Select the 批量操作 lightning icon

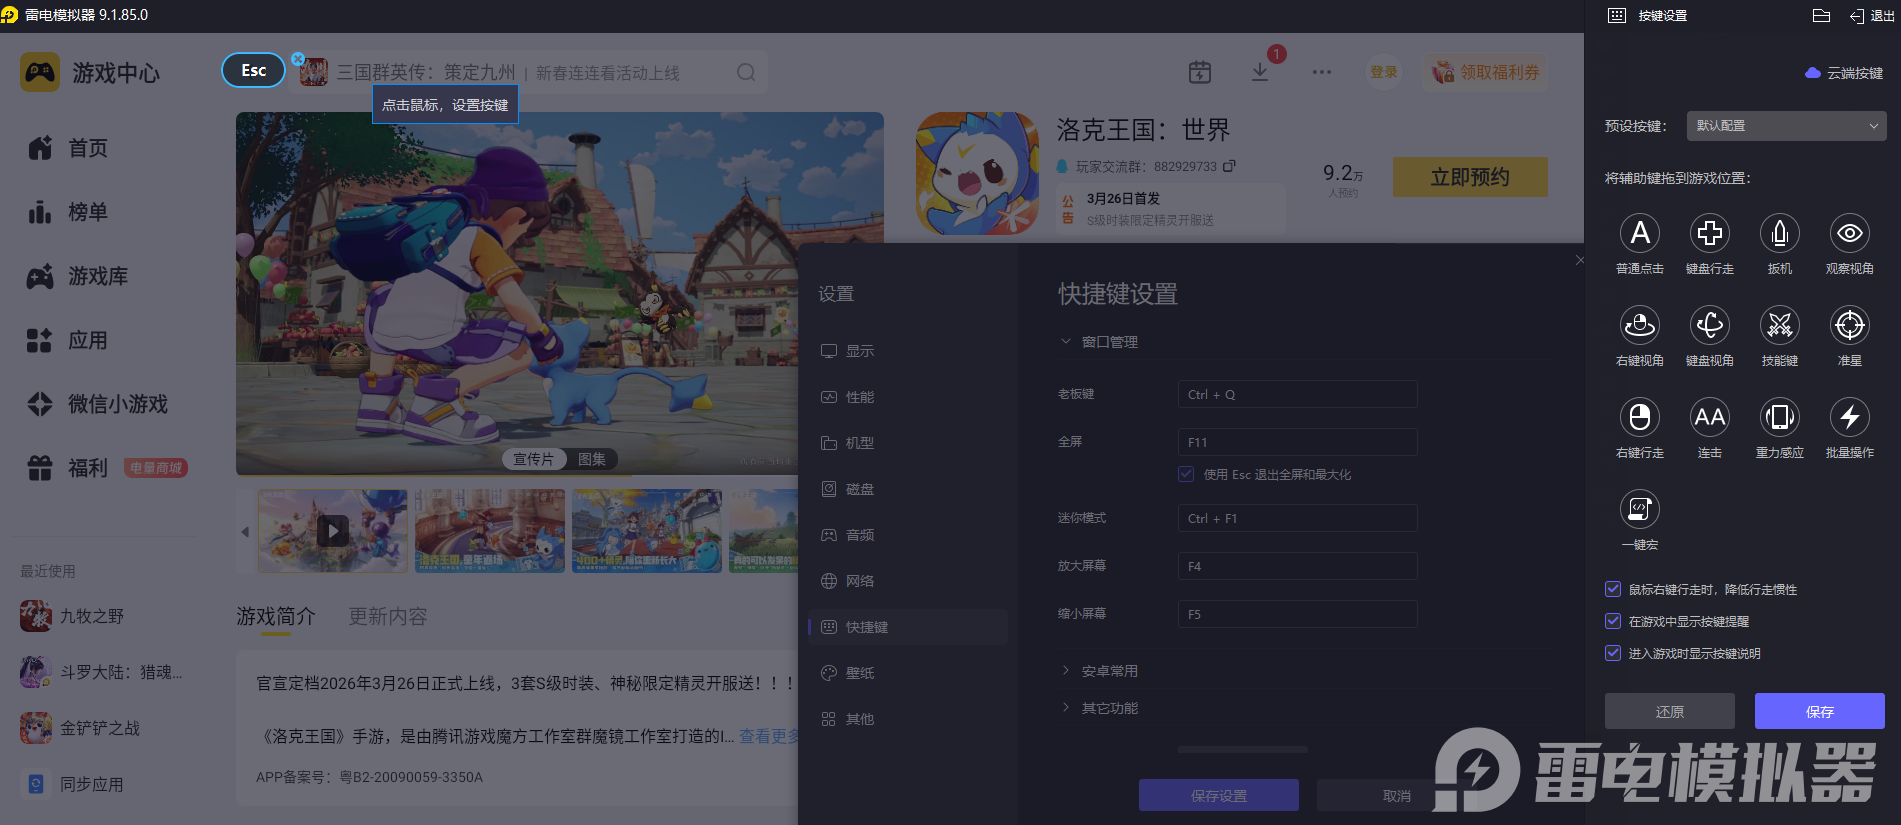pos(1850,417)
